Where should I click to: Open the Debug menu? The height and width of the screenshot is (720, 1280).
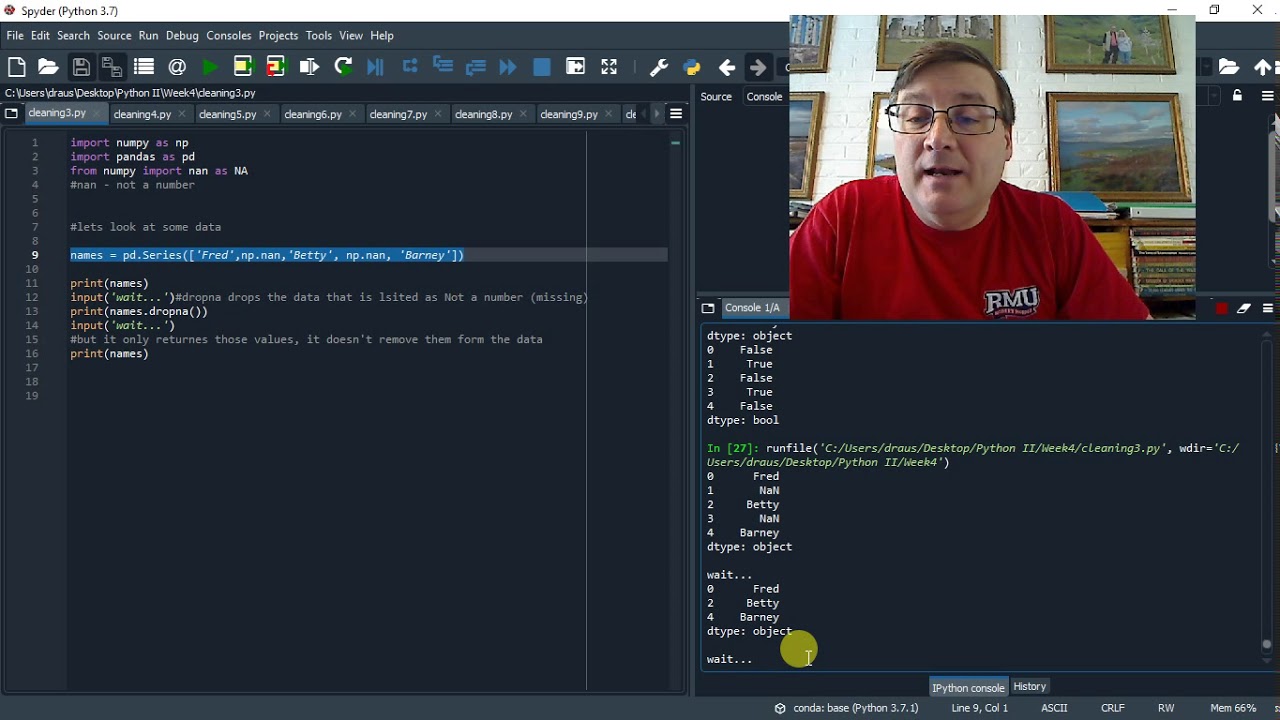pos(182,35)
